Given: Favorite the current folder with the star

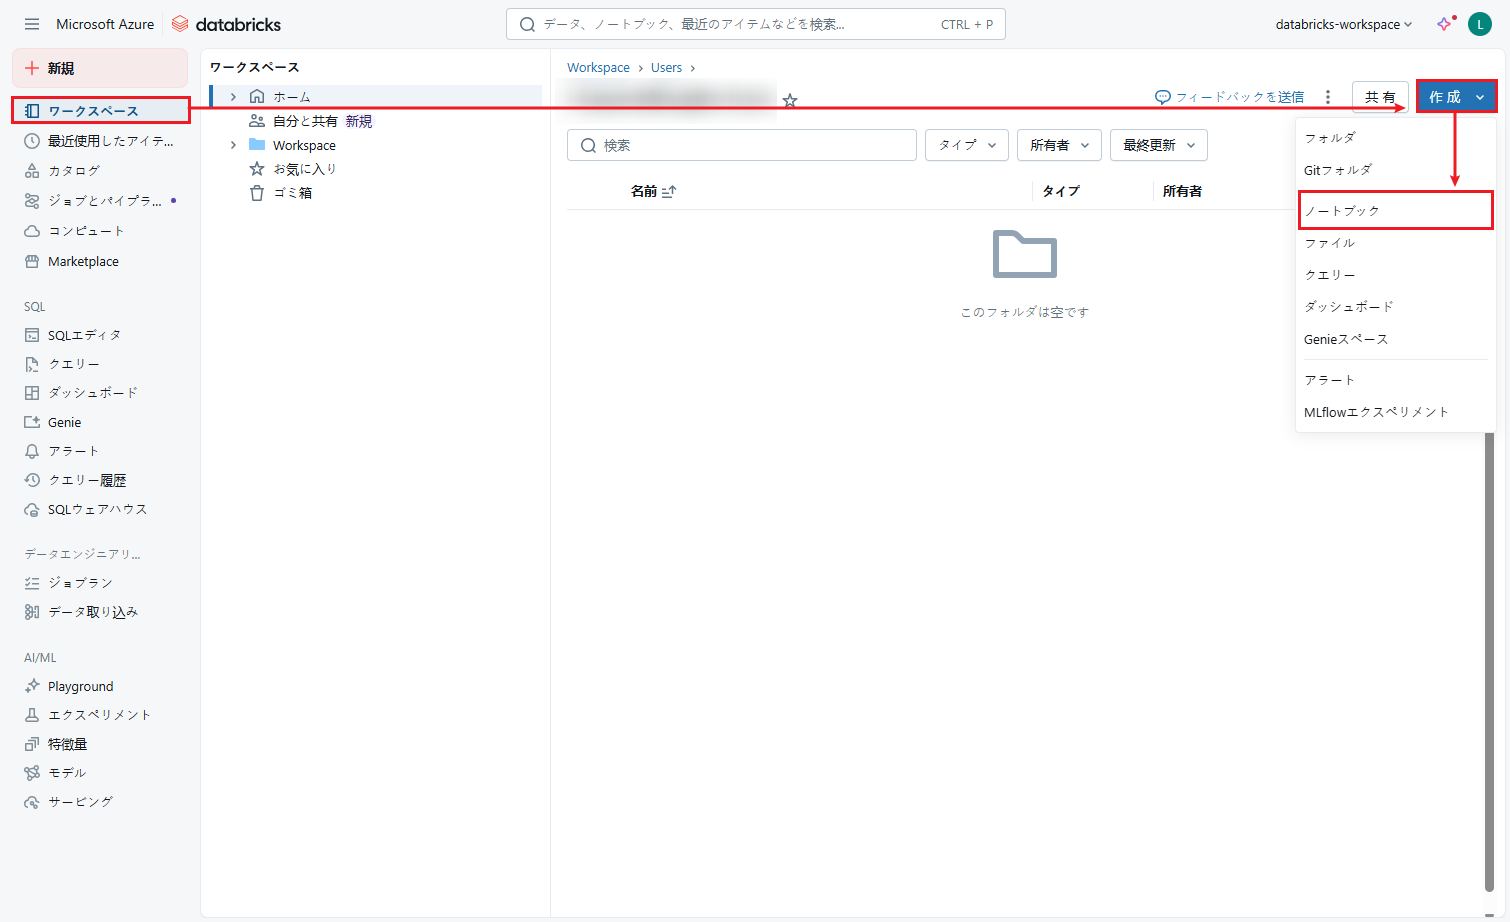Looking at the screenshot, I should [x=790, y=100].
